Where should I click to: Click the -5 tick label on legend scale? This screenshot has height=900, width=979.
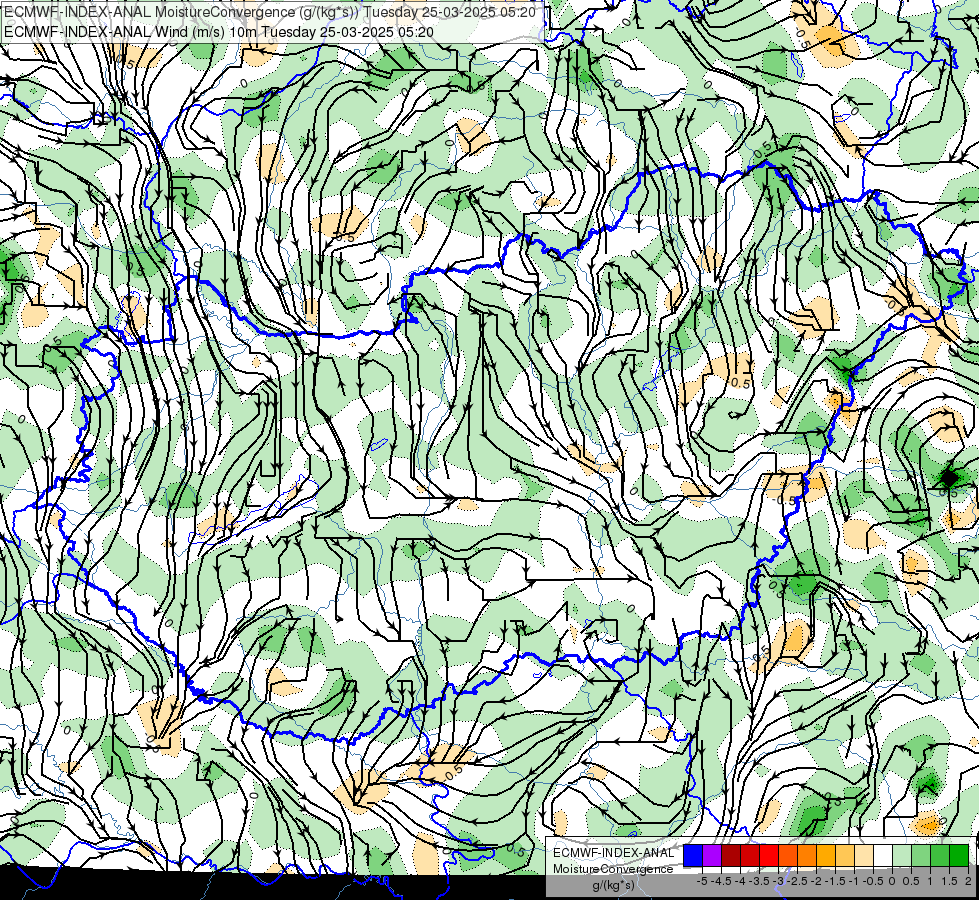[x=702, y=881]
